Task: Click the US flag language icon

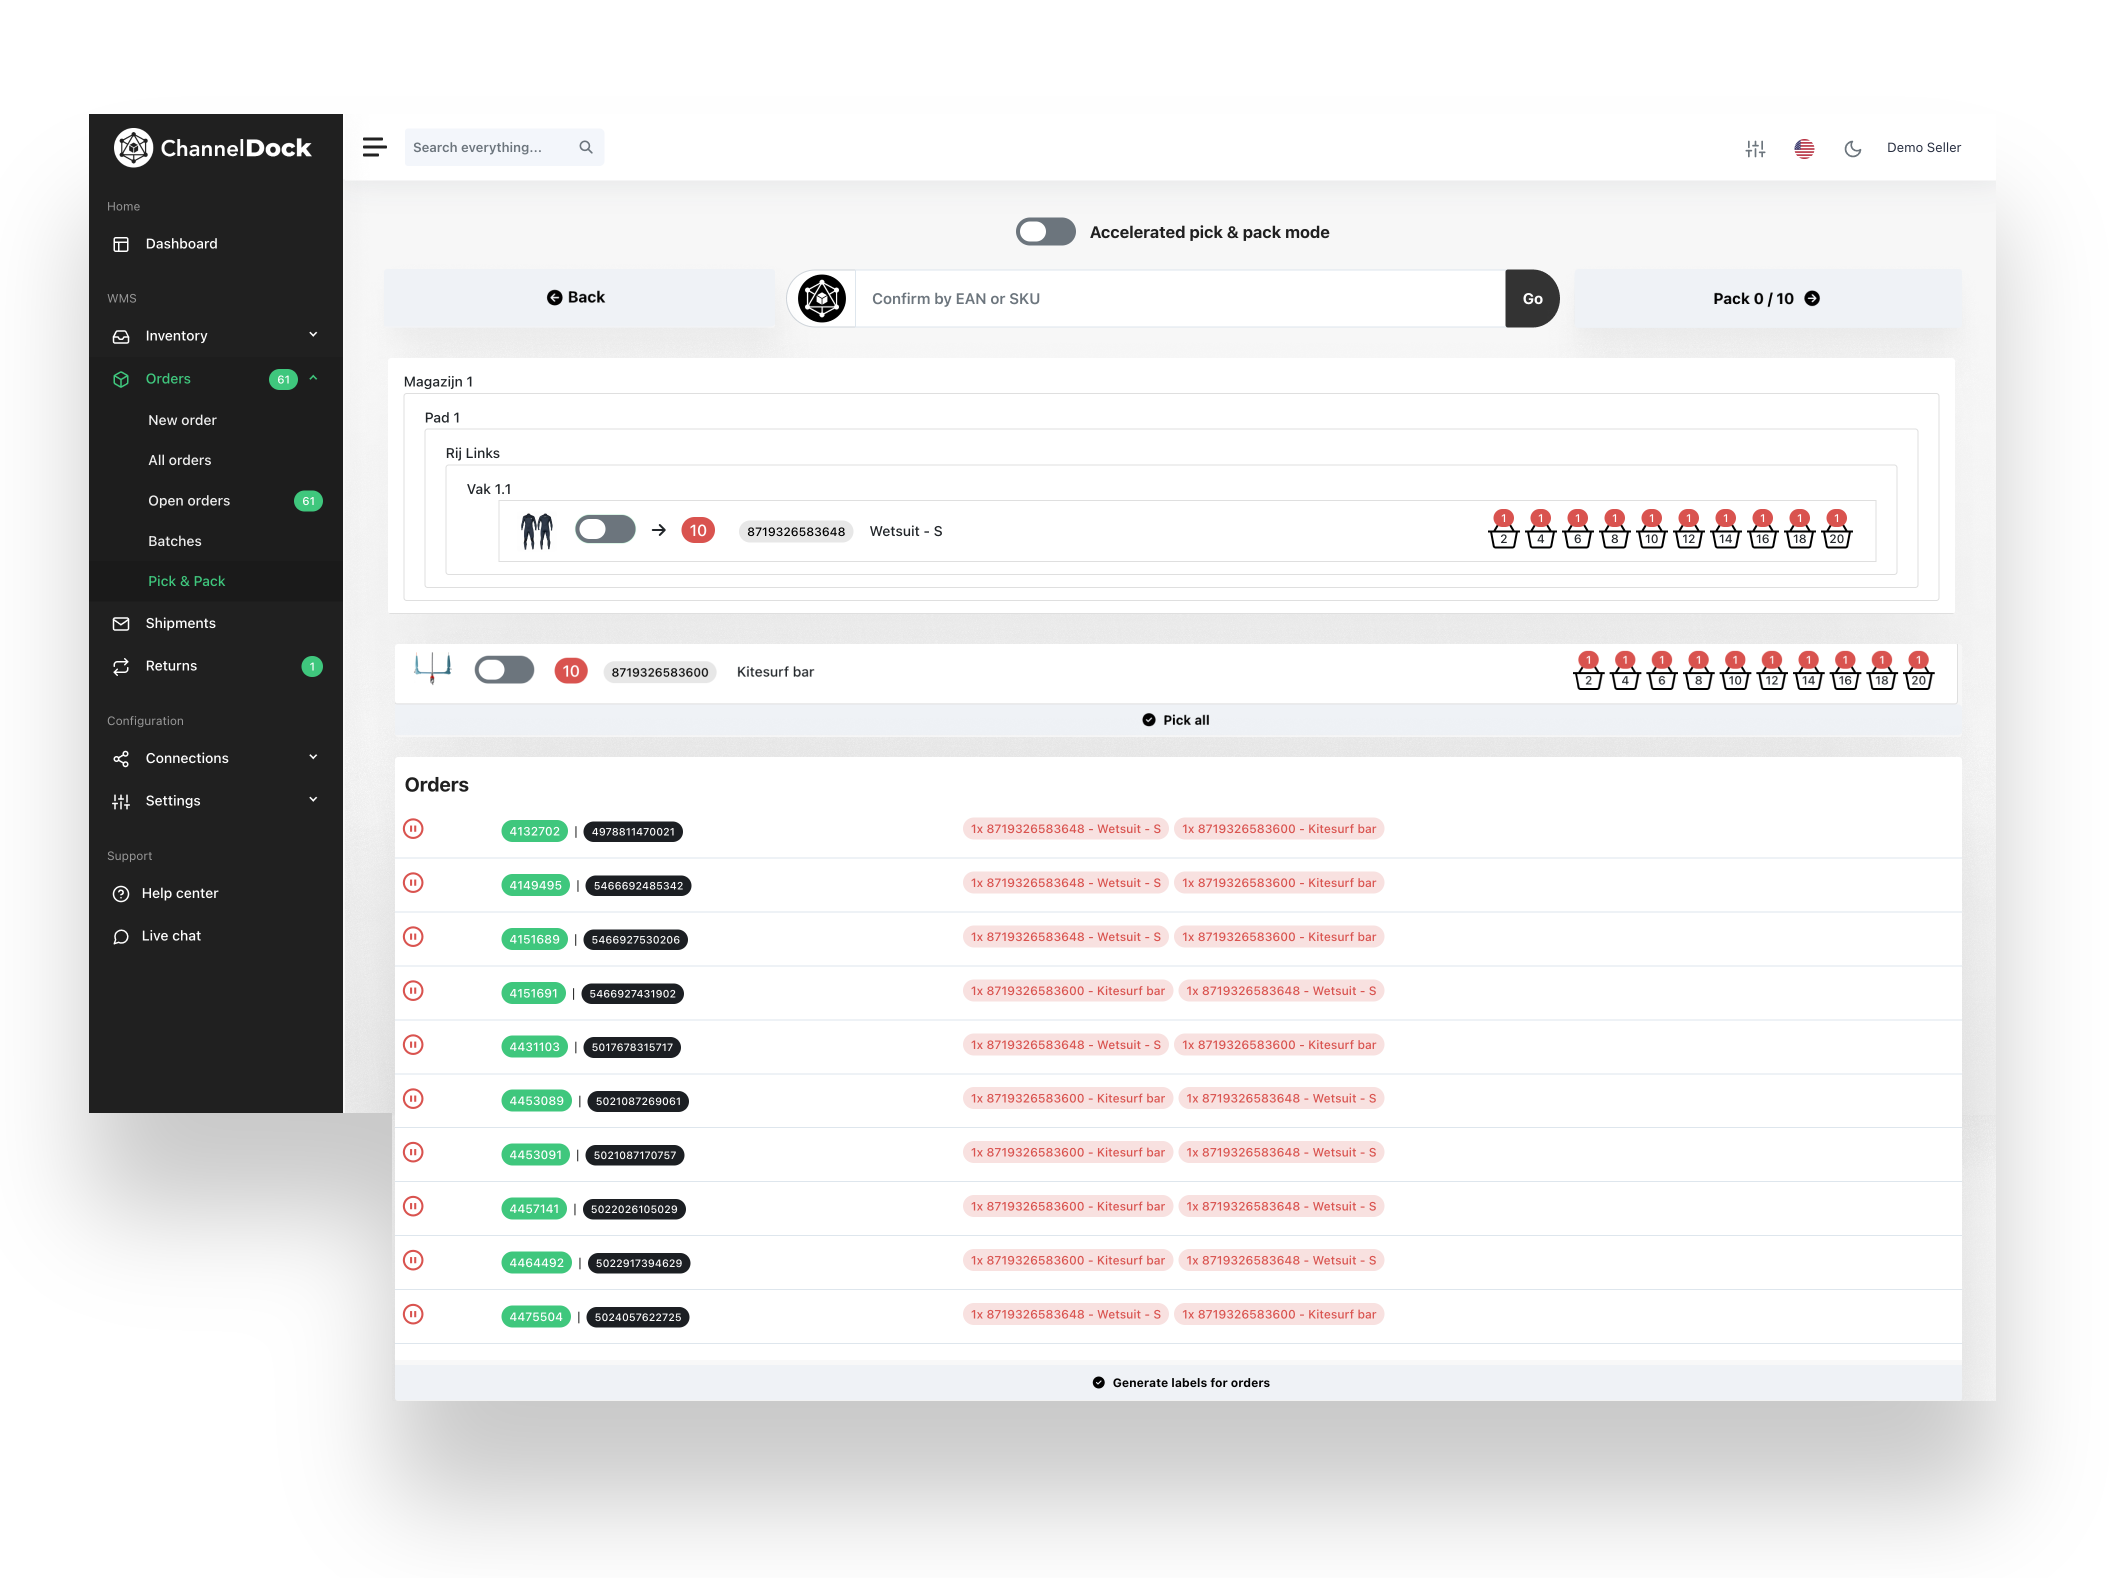Action: pyautogui.click(x=1805, y=147)
